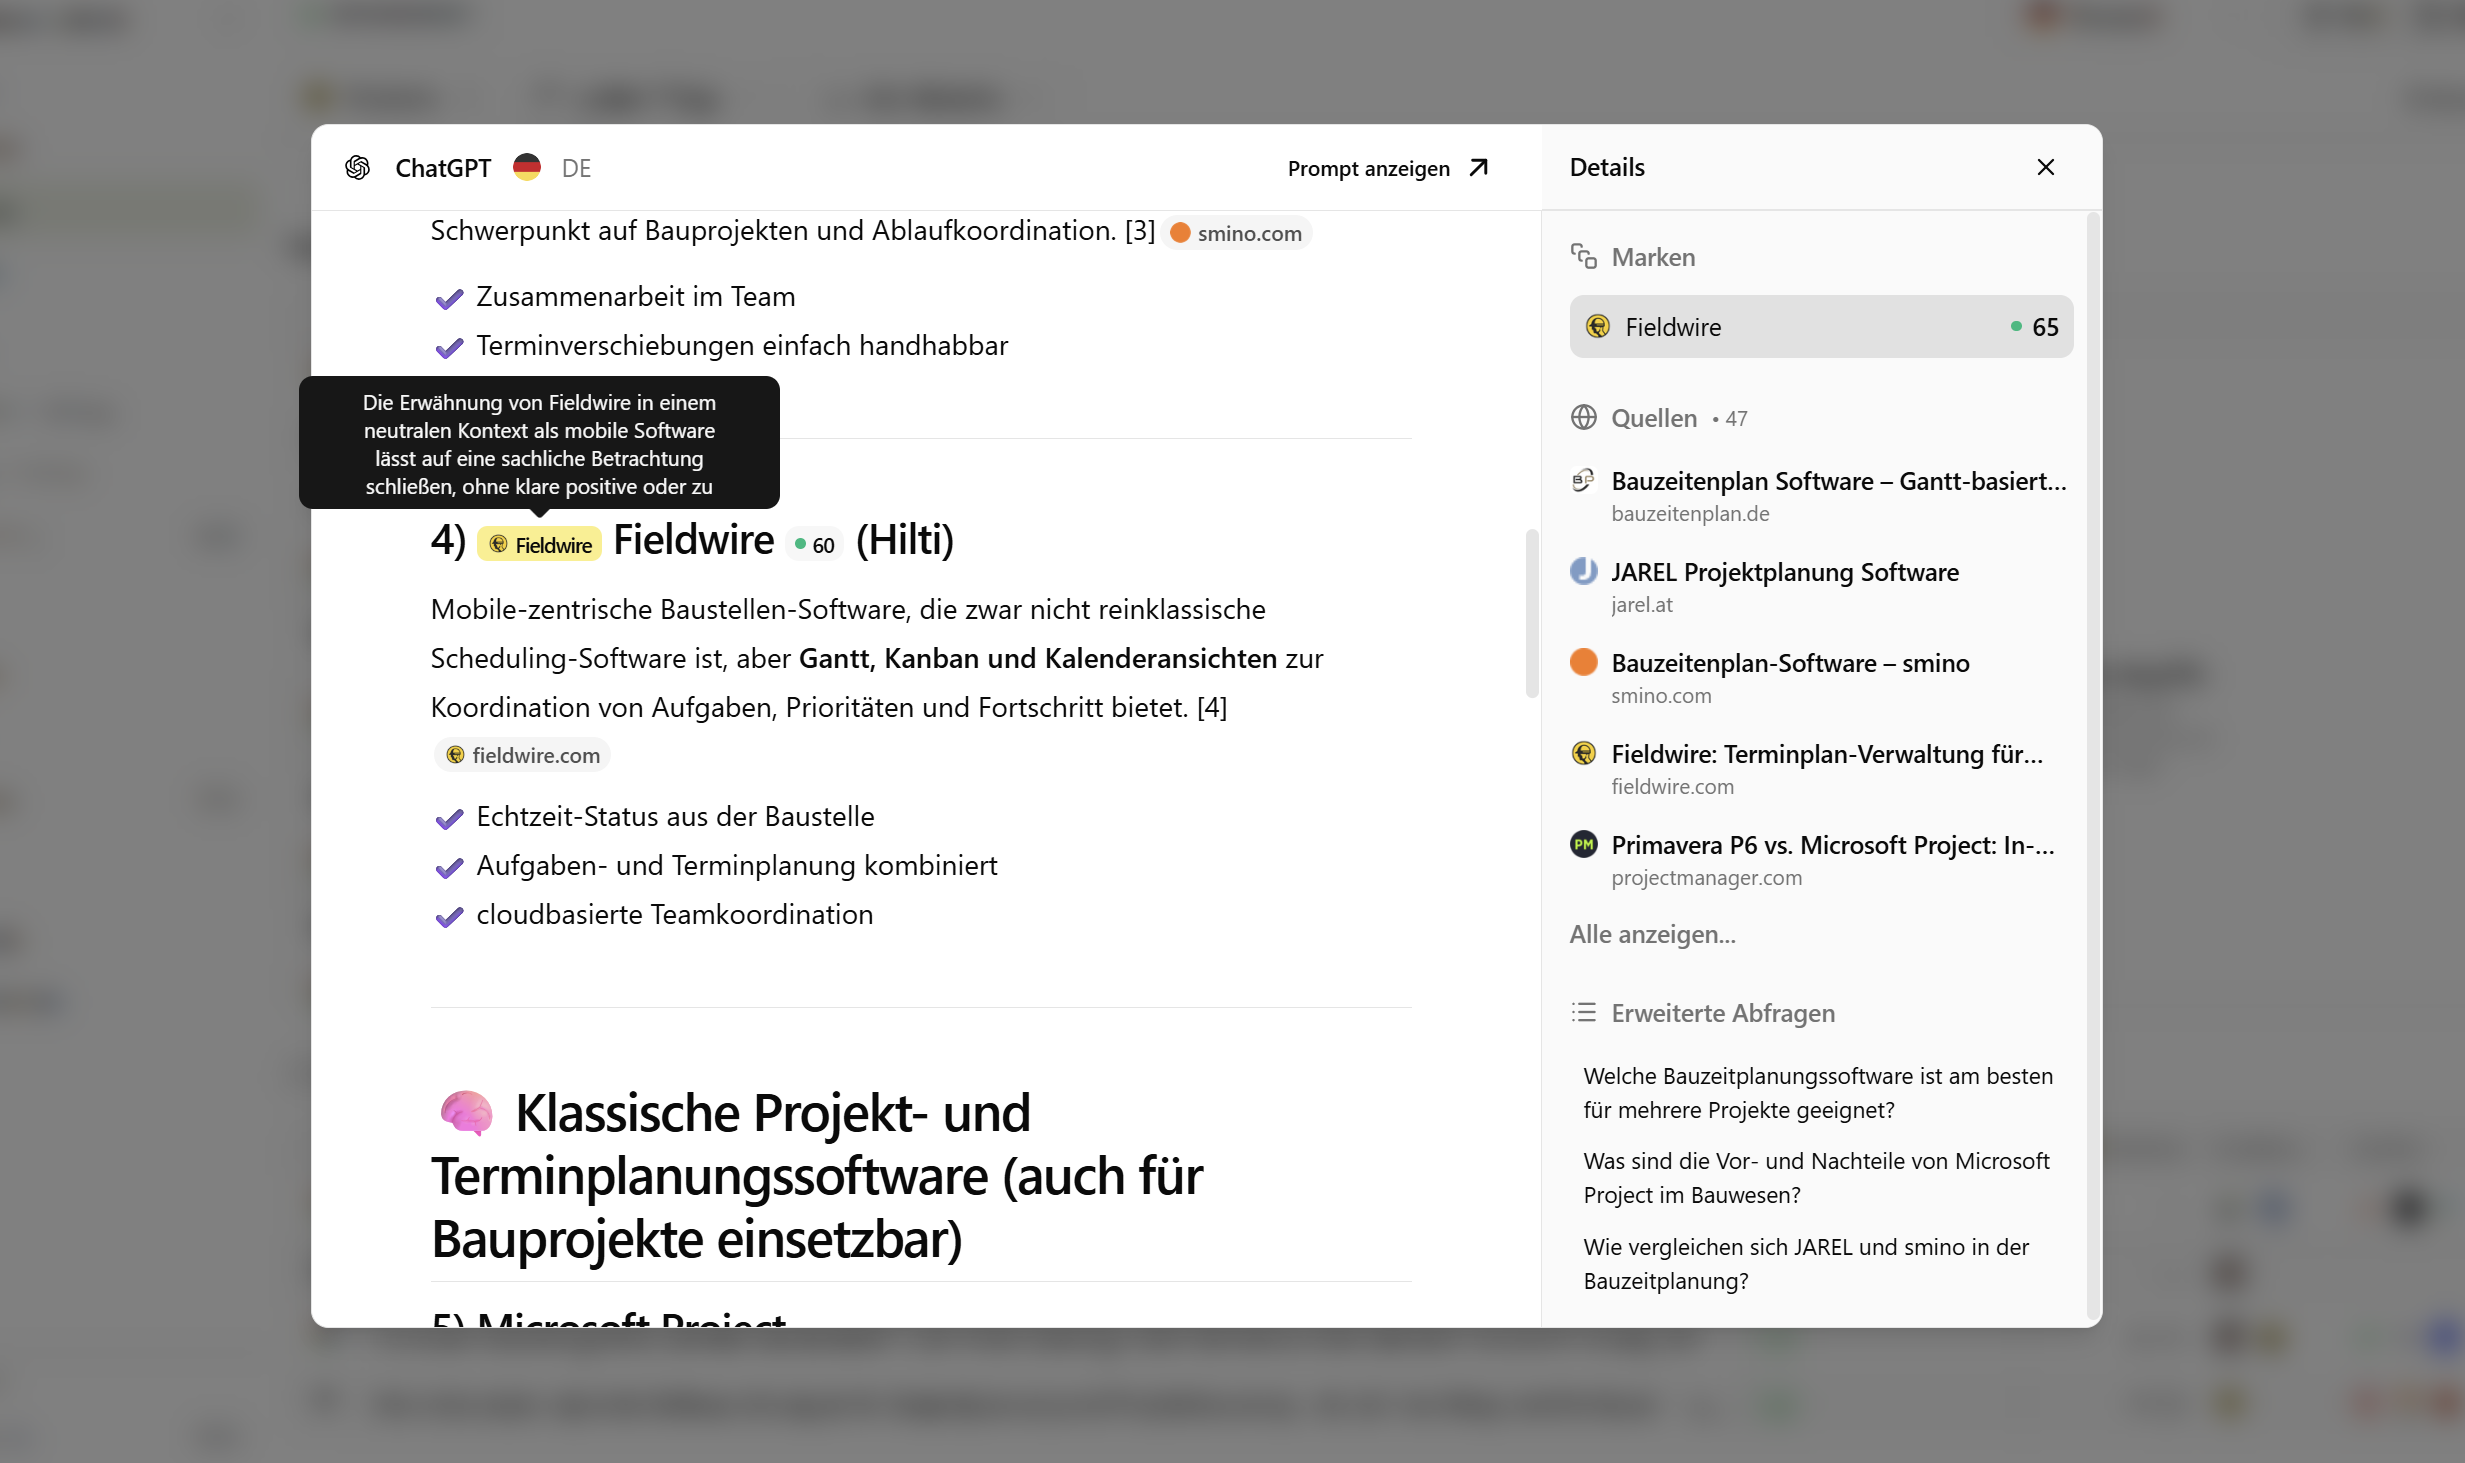
Task: Click the Fieldwire favicon in the Marken panel
Action: (1598, 326)
